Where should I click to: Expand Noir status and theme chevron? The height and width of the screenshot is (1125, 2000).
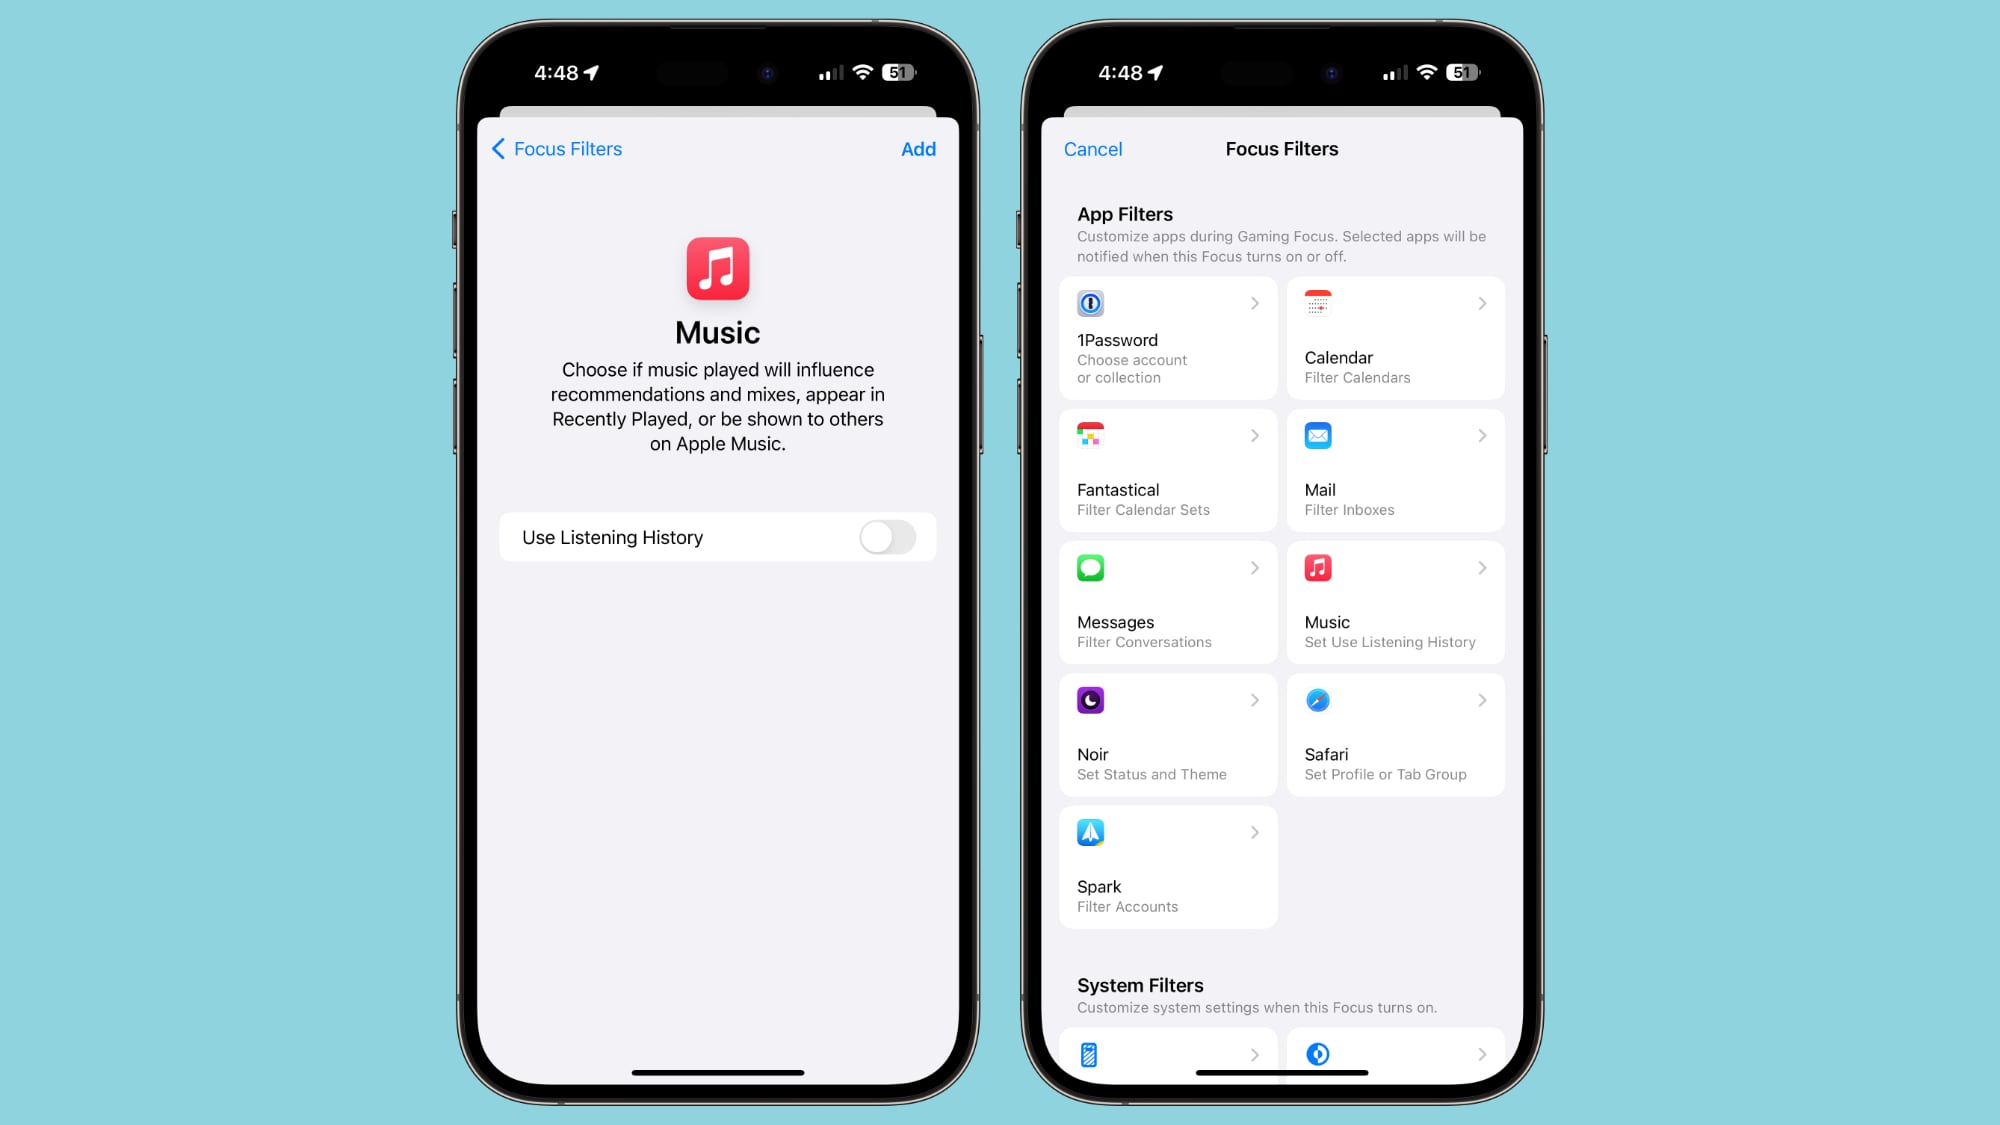(x=1254, y=701)
